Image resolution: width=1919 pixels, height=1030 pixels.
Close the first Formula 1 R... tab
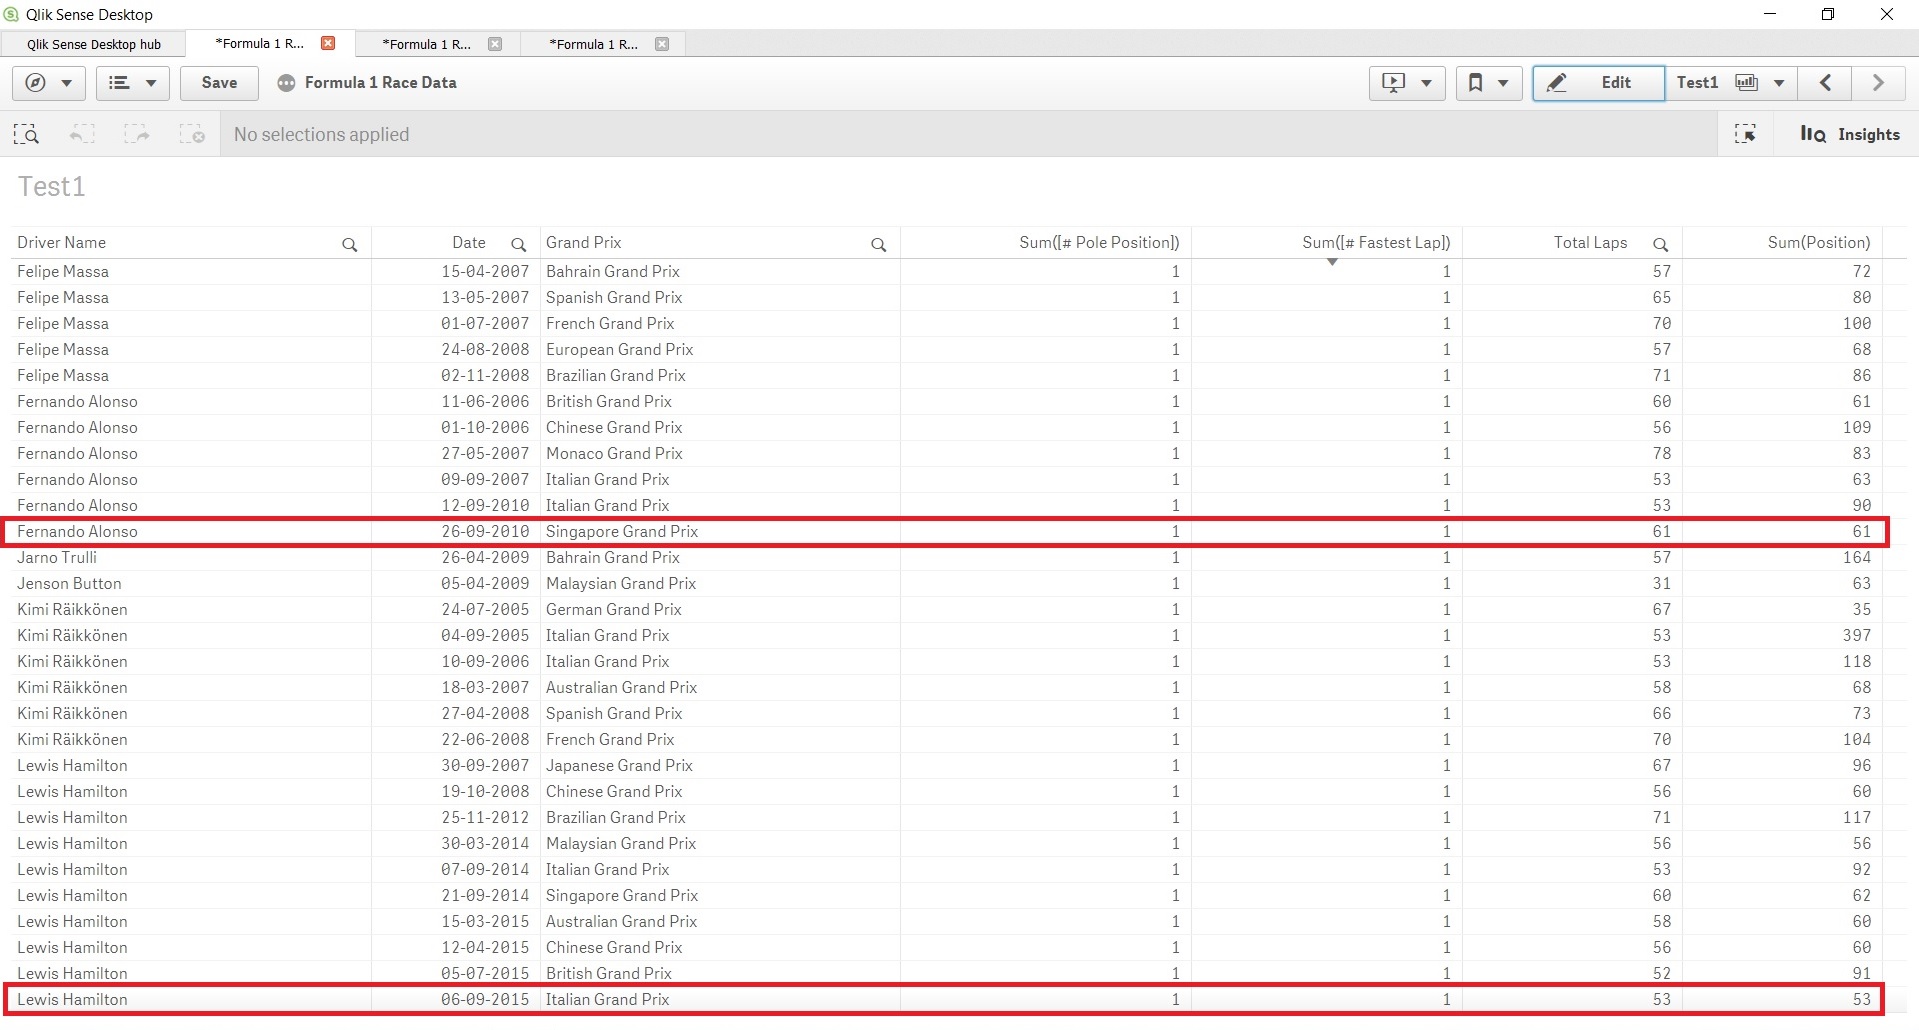[x=328, y=43]
